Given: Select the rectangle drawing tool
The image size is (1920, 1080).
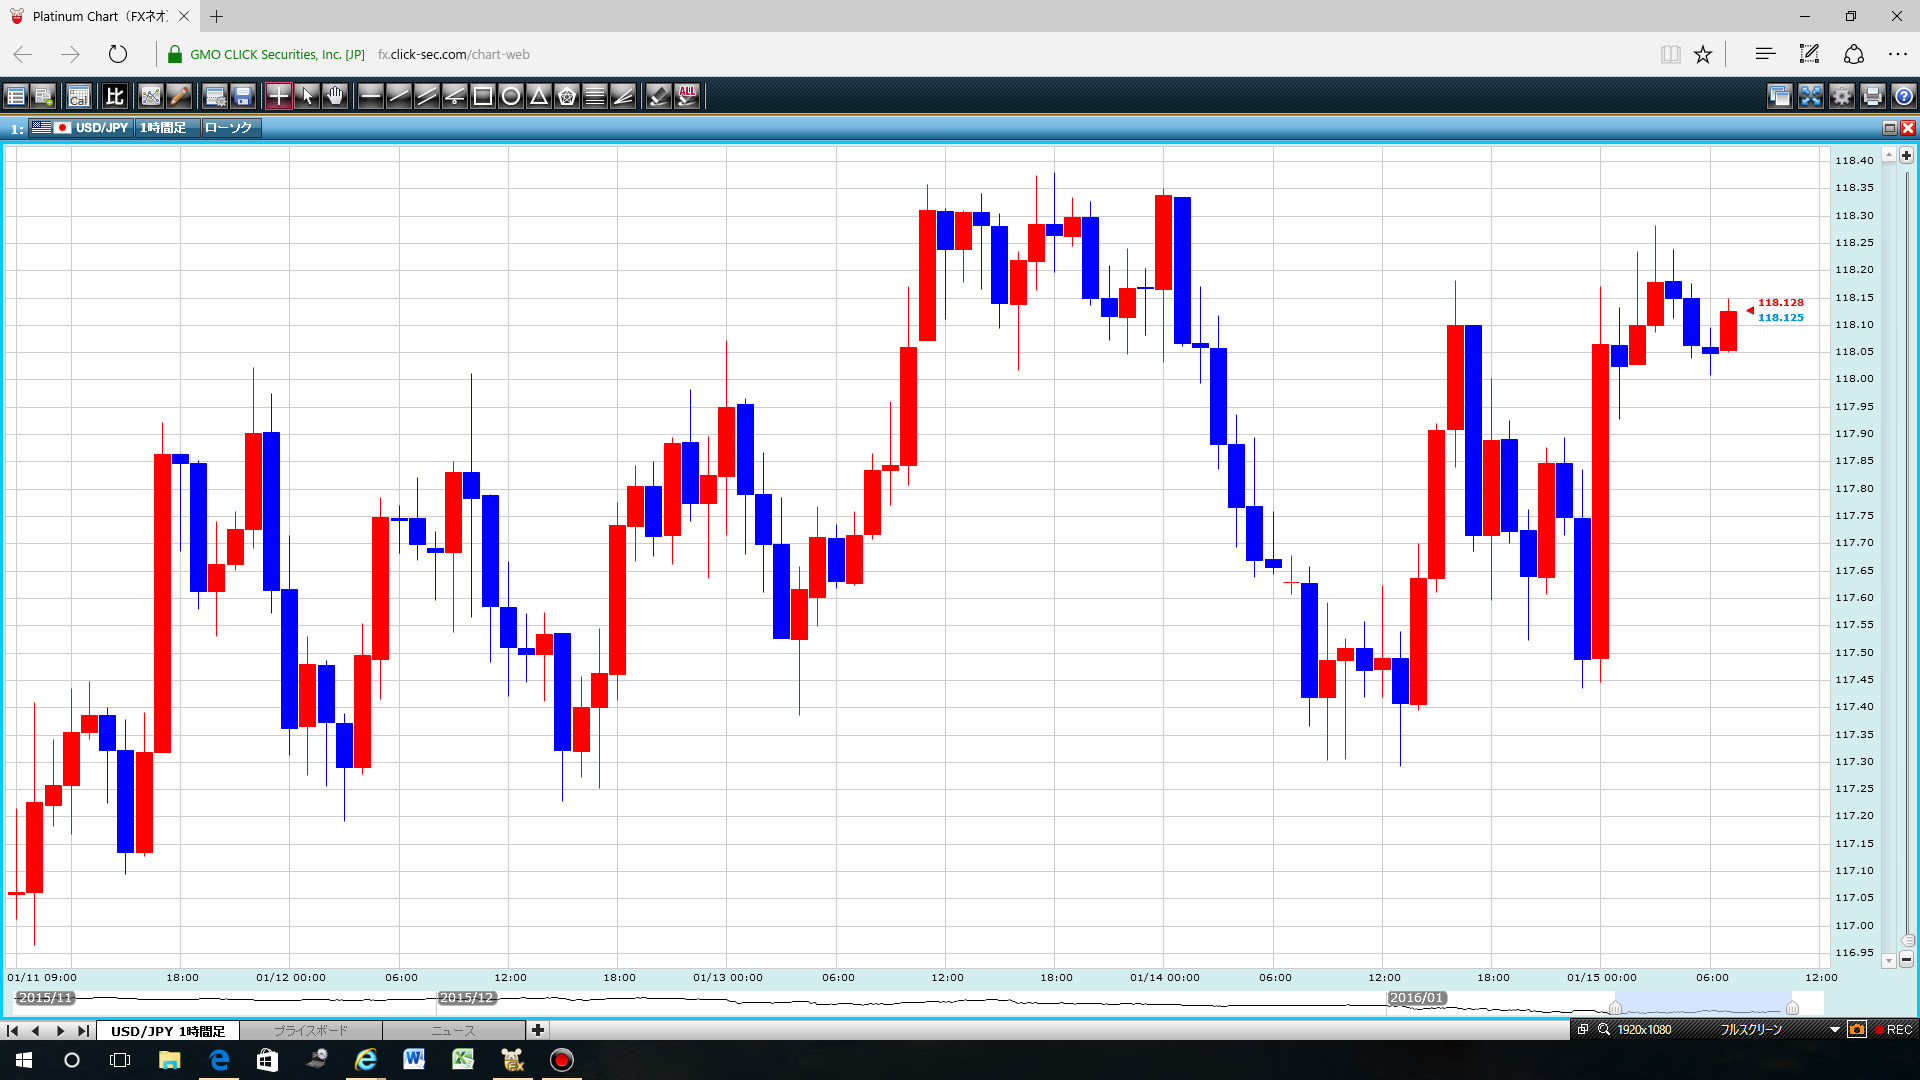Looking at the screenshot, I should click(482, 96).
